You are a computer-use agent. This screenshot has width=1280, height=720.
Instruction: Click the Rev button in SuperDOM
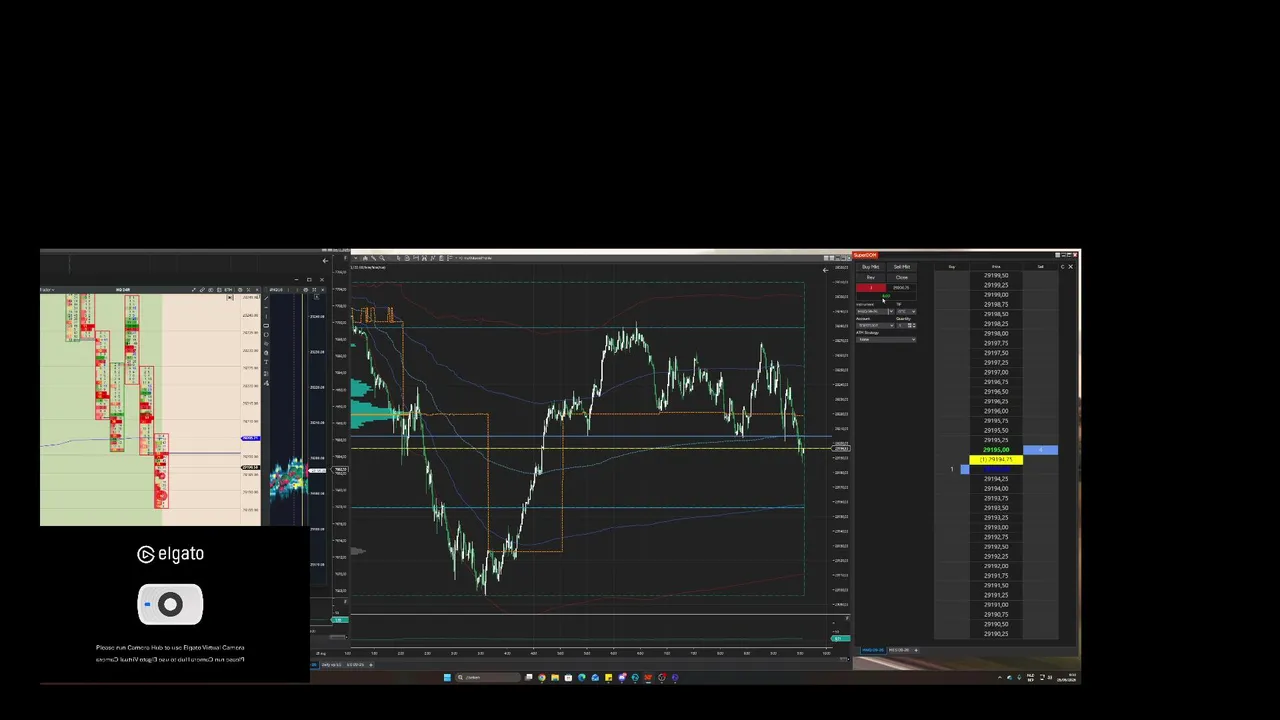click(871, 277)
